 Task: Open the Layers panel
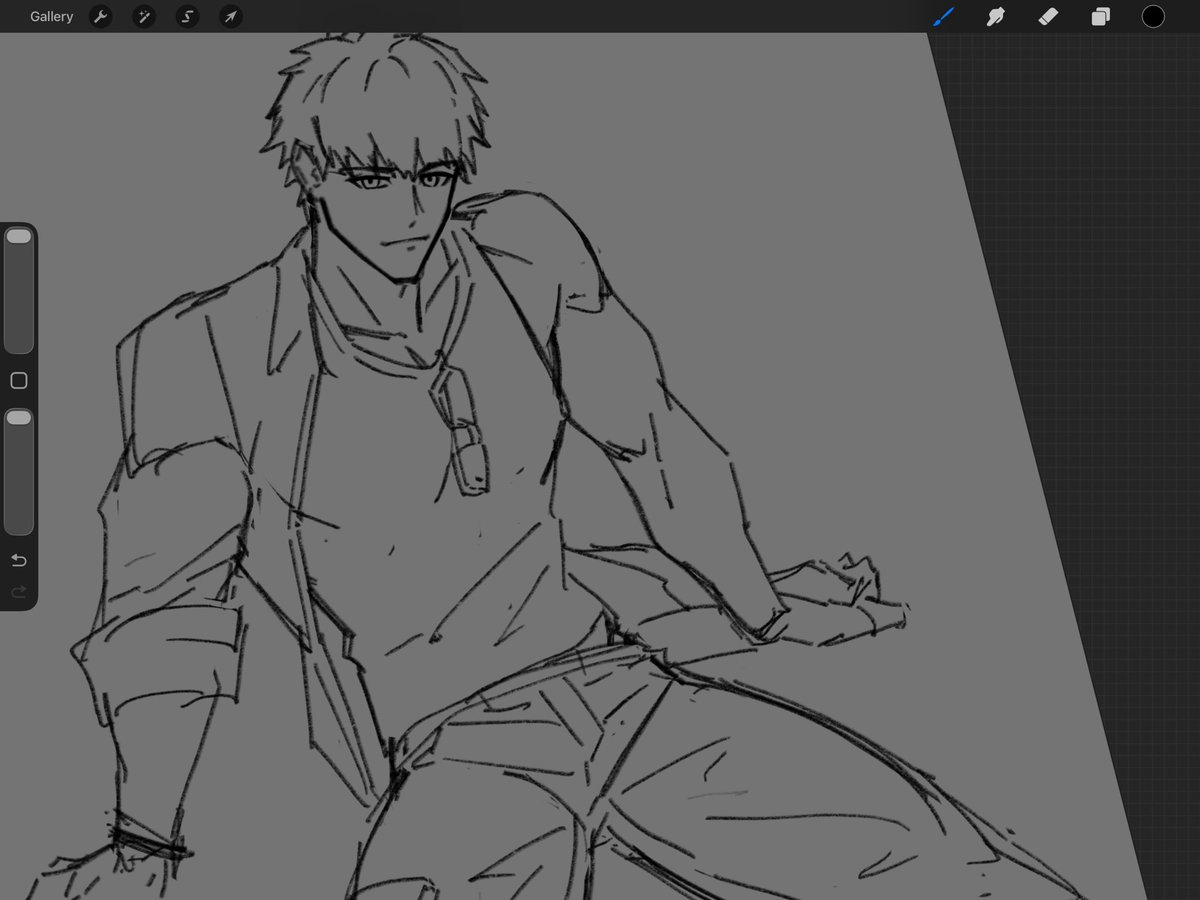(x=1100, y=16)
